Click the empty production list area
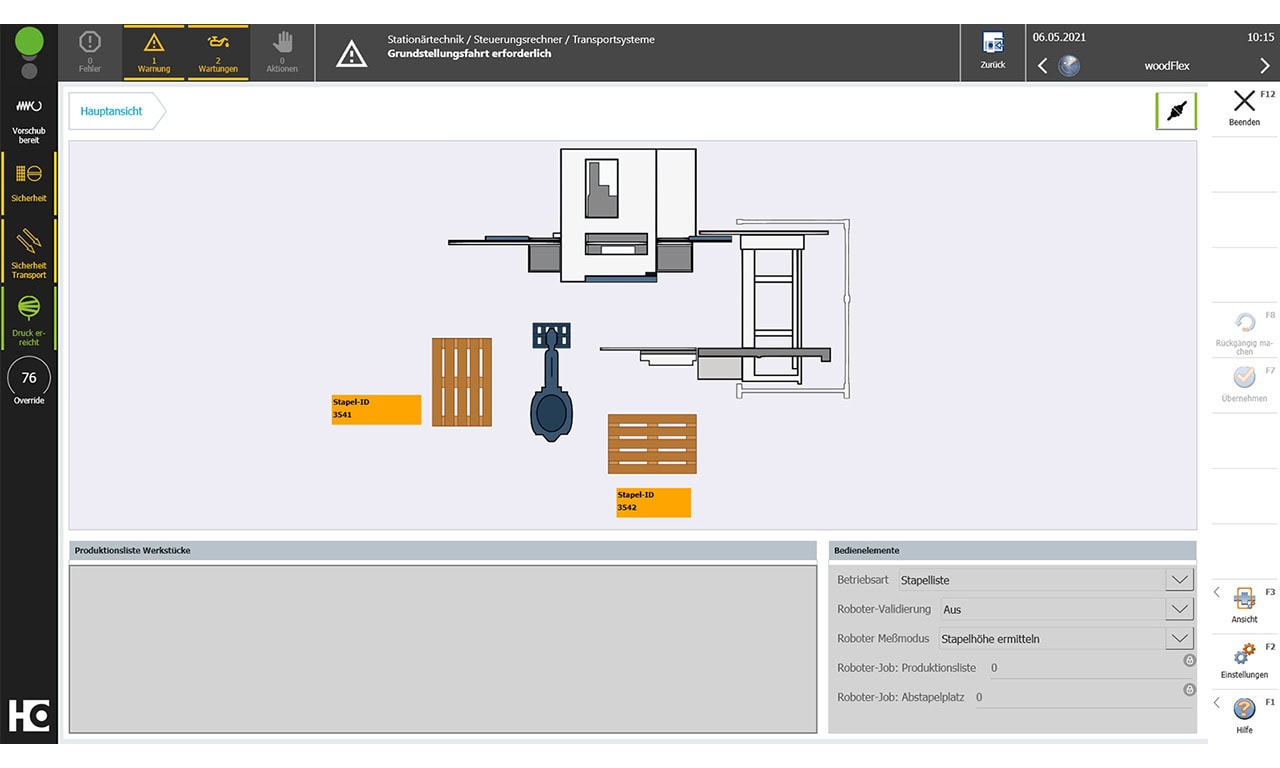 point(443,648)
